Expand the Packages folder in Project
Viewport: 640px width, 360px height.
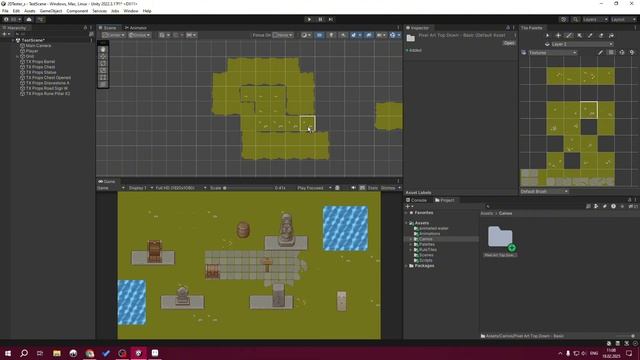407,266
